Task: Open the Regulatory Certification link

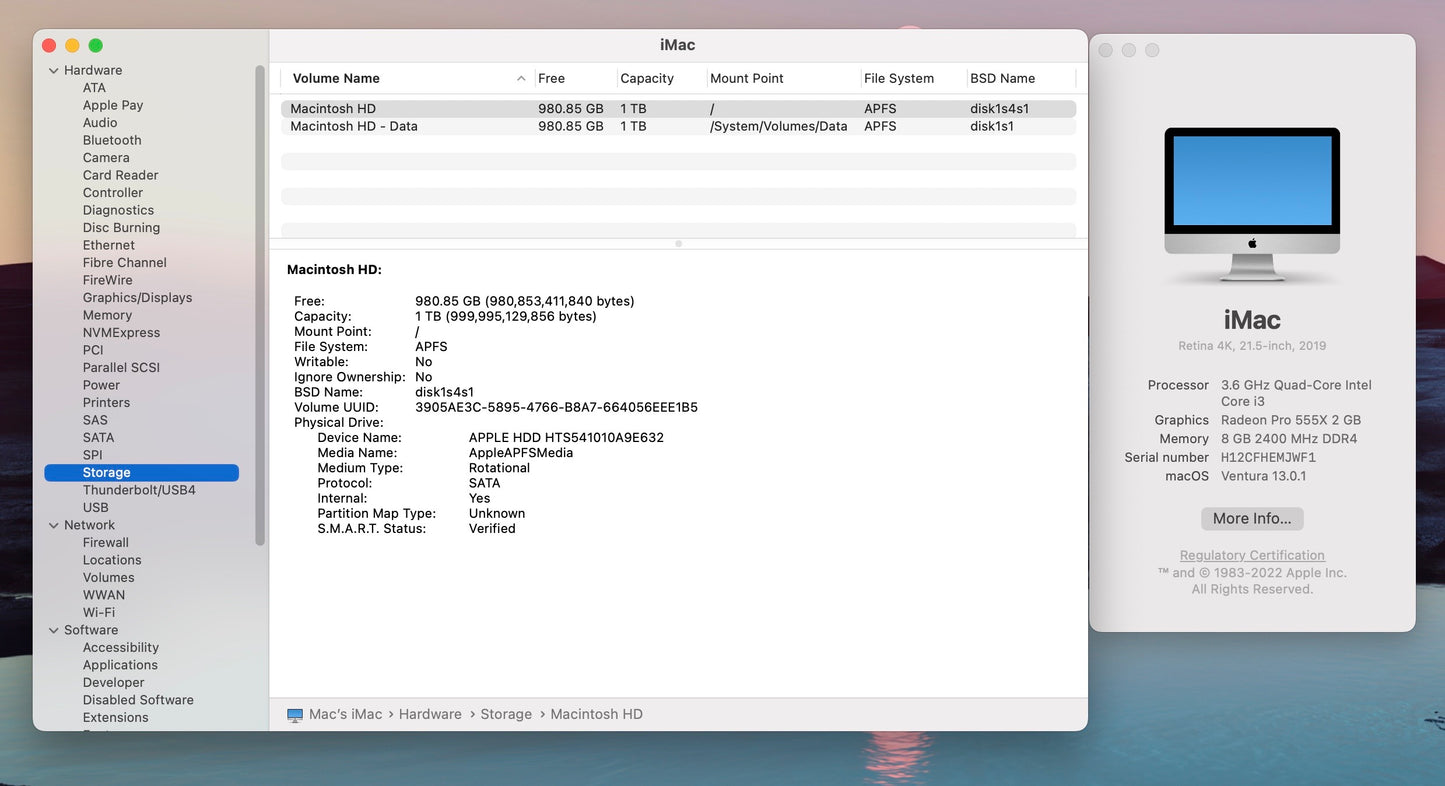Action: 1251,555
